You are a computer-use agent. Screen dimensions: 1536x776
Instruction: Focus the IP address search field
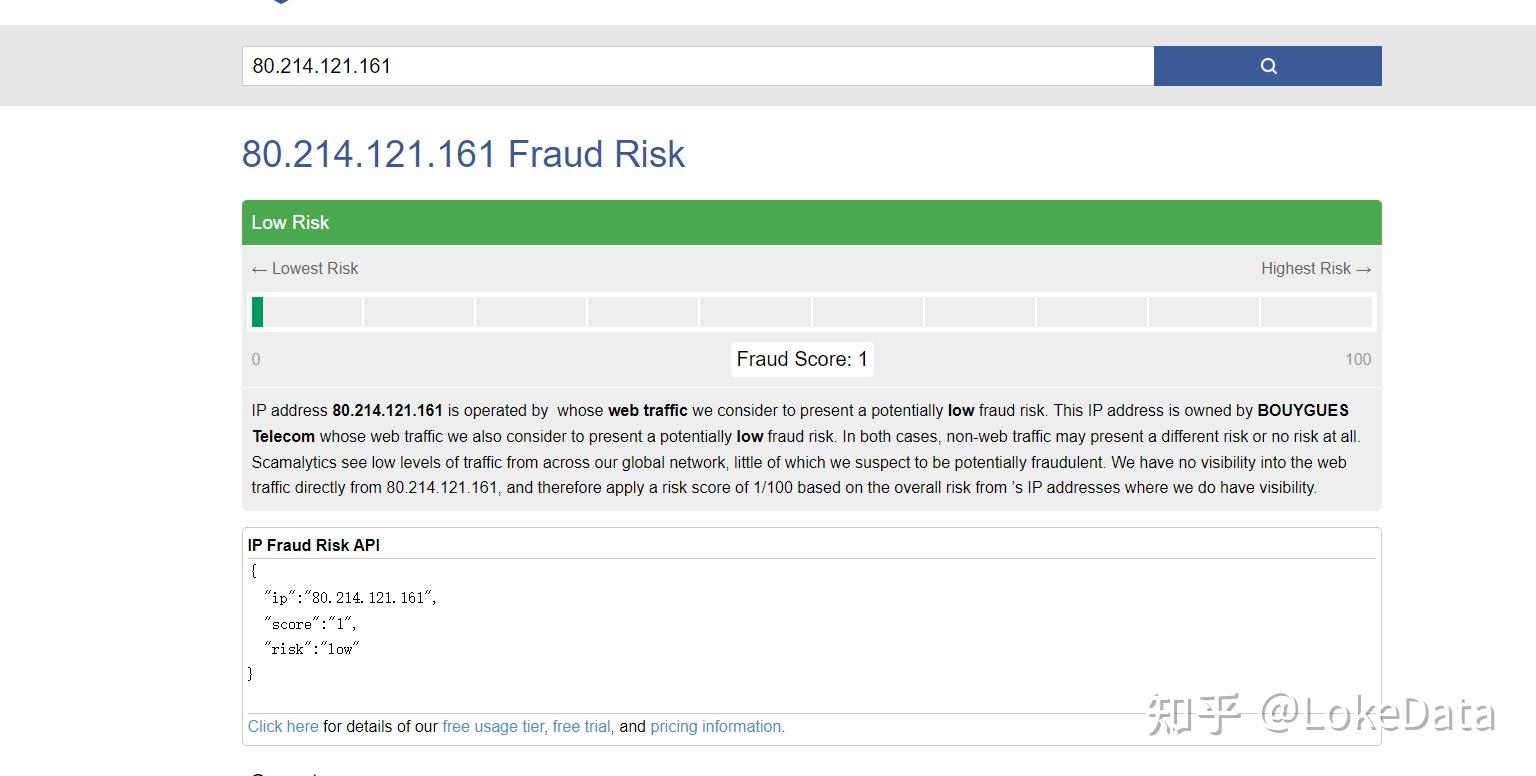697,66
